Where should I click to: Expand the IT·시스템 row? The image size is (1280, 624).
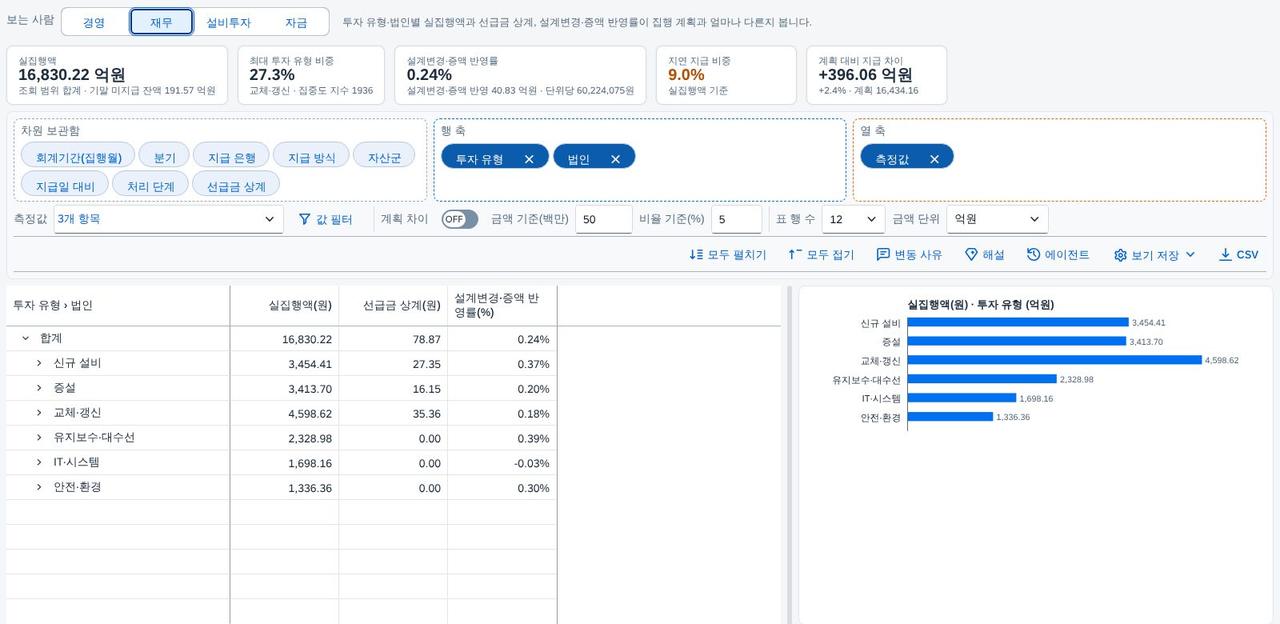point(39,463)
